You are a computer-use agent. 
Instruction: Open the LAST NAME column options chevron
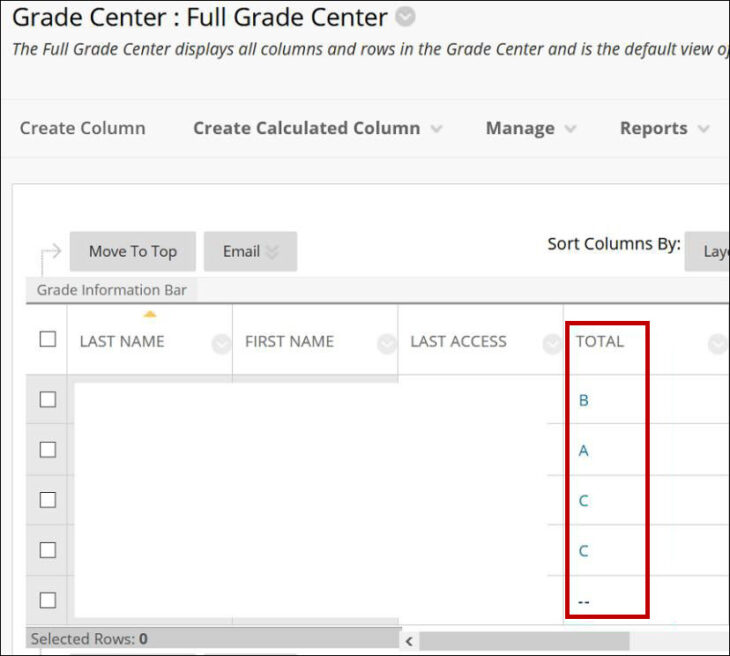pyautogui.click(x=221, y=345)
